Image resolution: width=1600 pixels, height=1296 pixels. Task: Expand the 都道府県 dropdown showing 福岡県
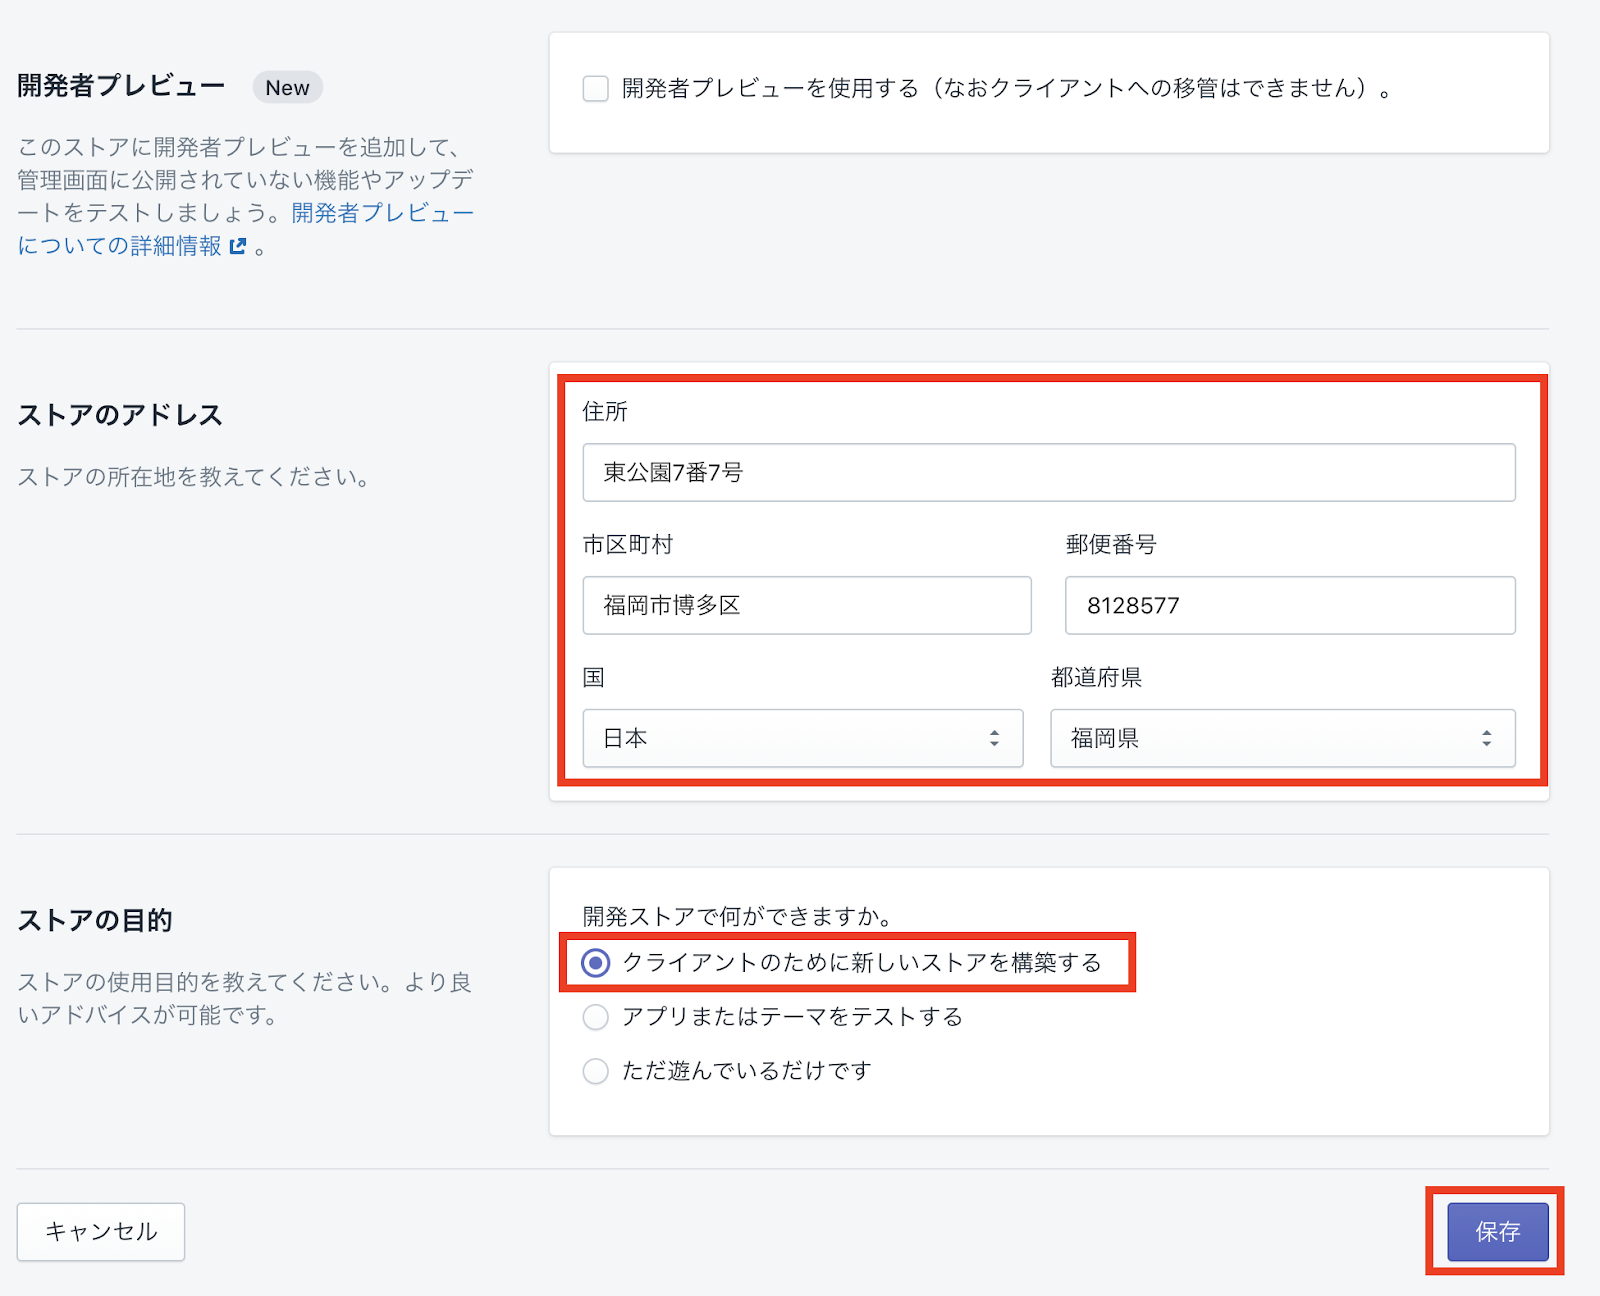[1282, 738]
